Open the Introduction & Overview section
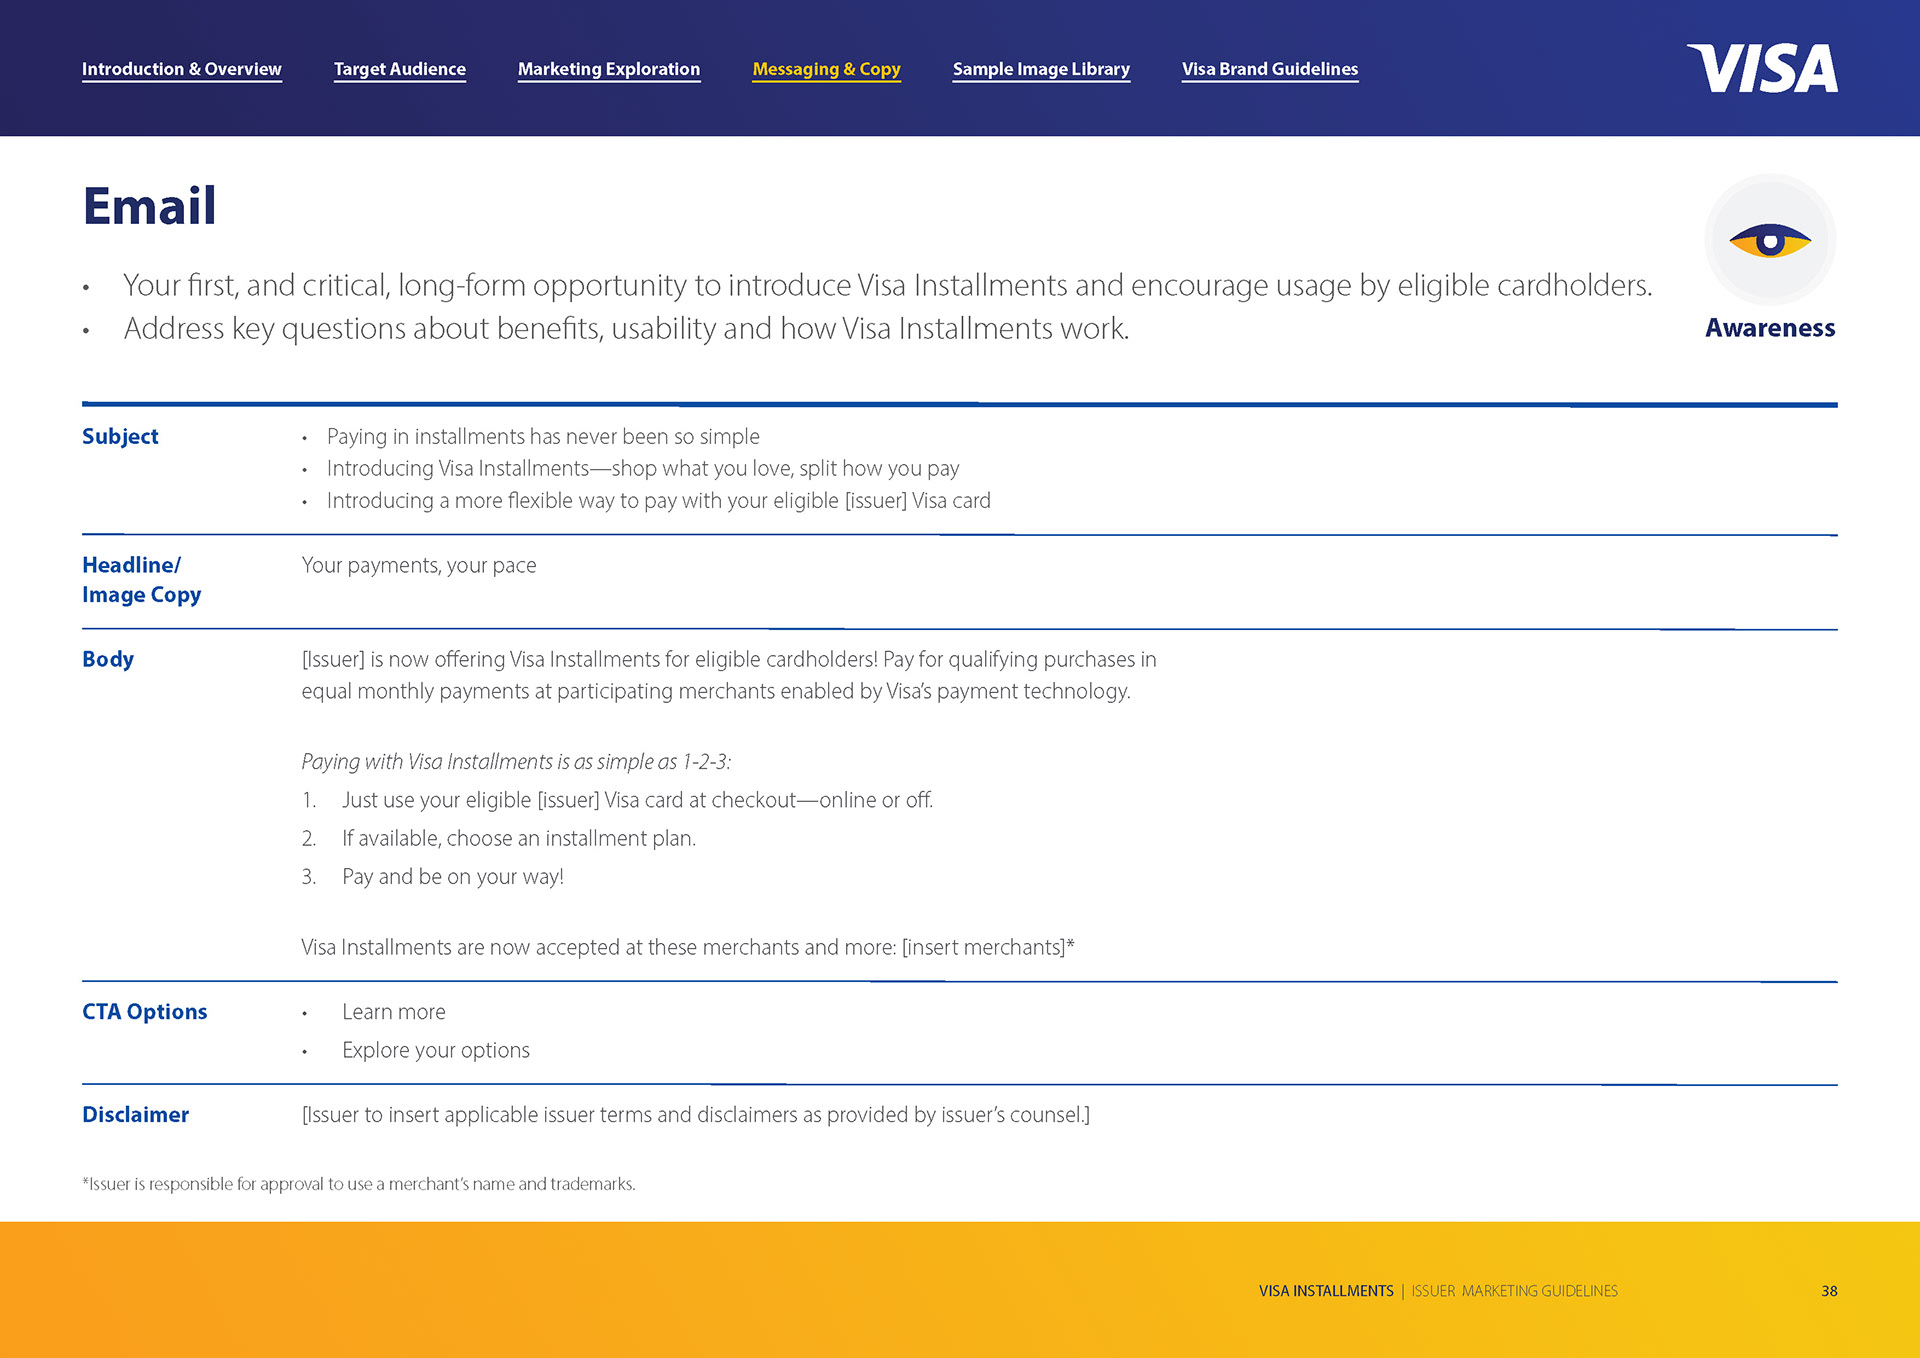Viewport: 1920px width, 1358px height. pyautogui.click(x=182, y=69)
